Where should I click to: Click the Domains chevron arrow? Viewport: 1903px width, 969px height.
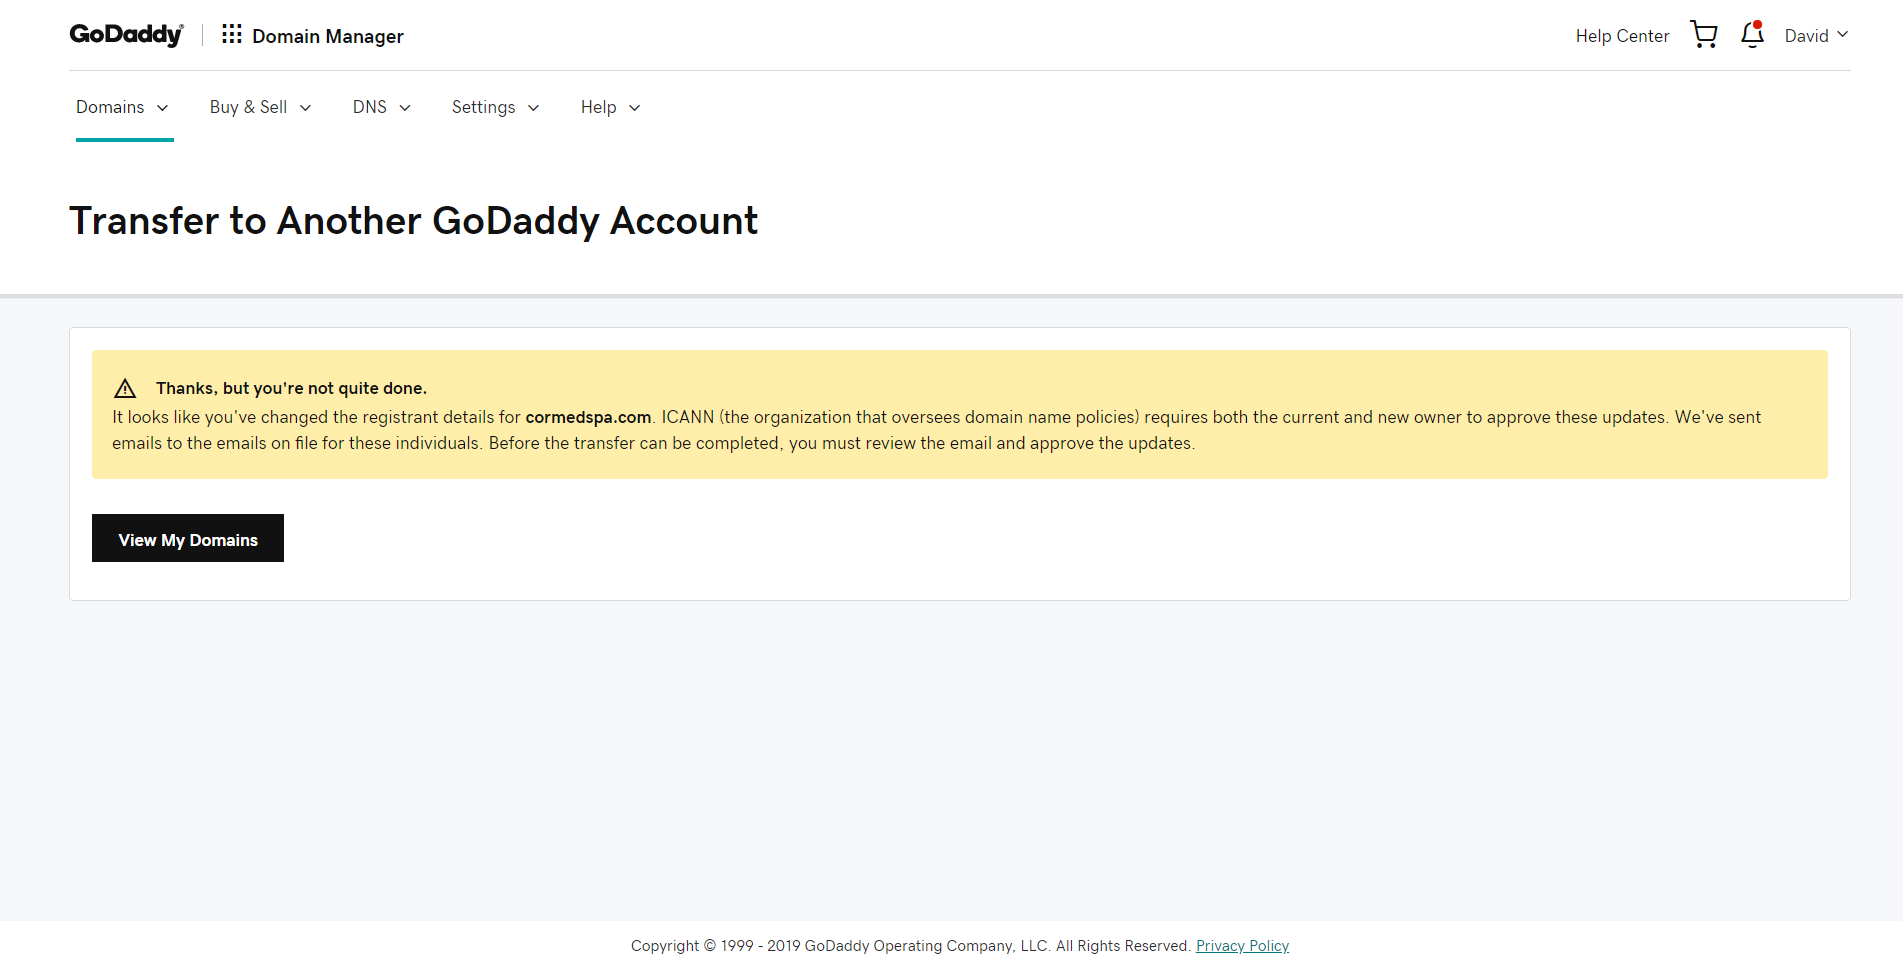[x=162, y=108]
